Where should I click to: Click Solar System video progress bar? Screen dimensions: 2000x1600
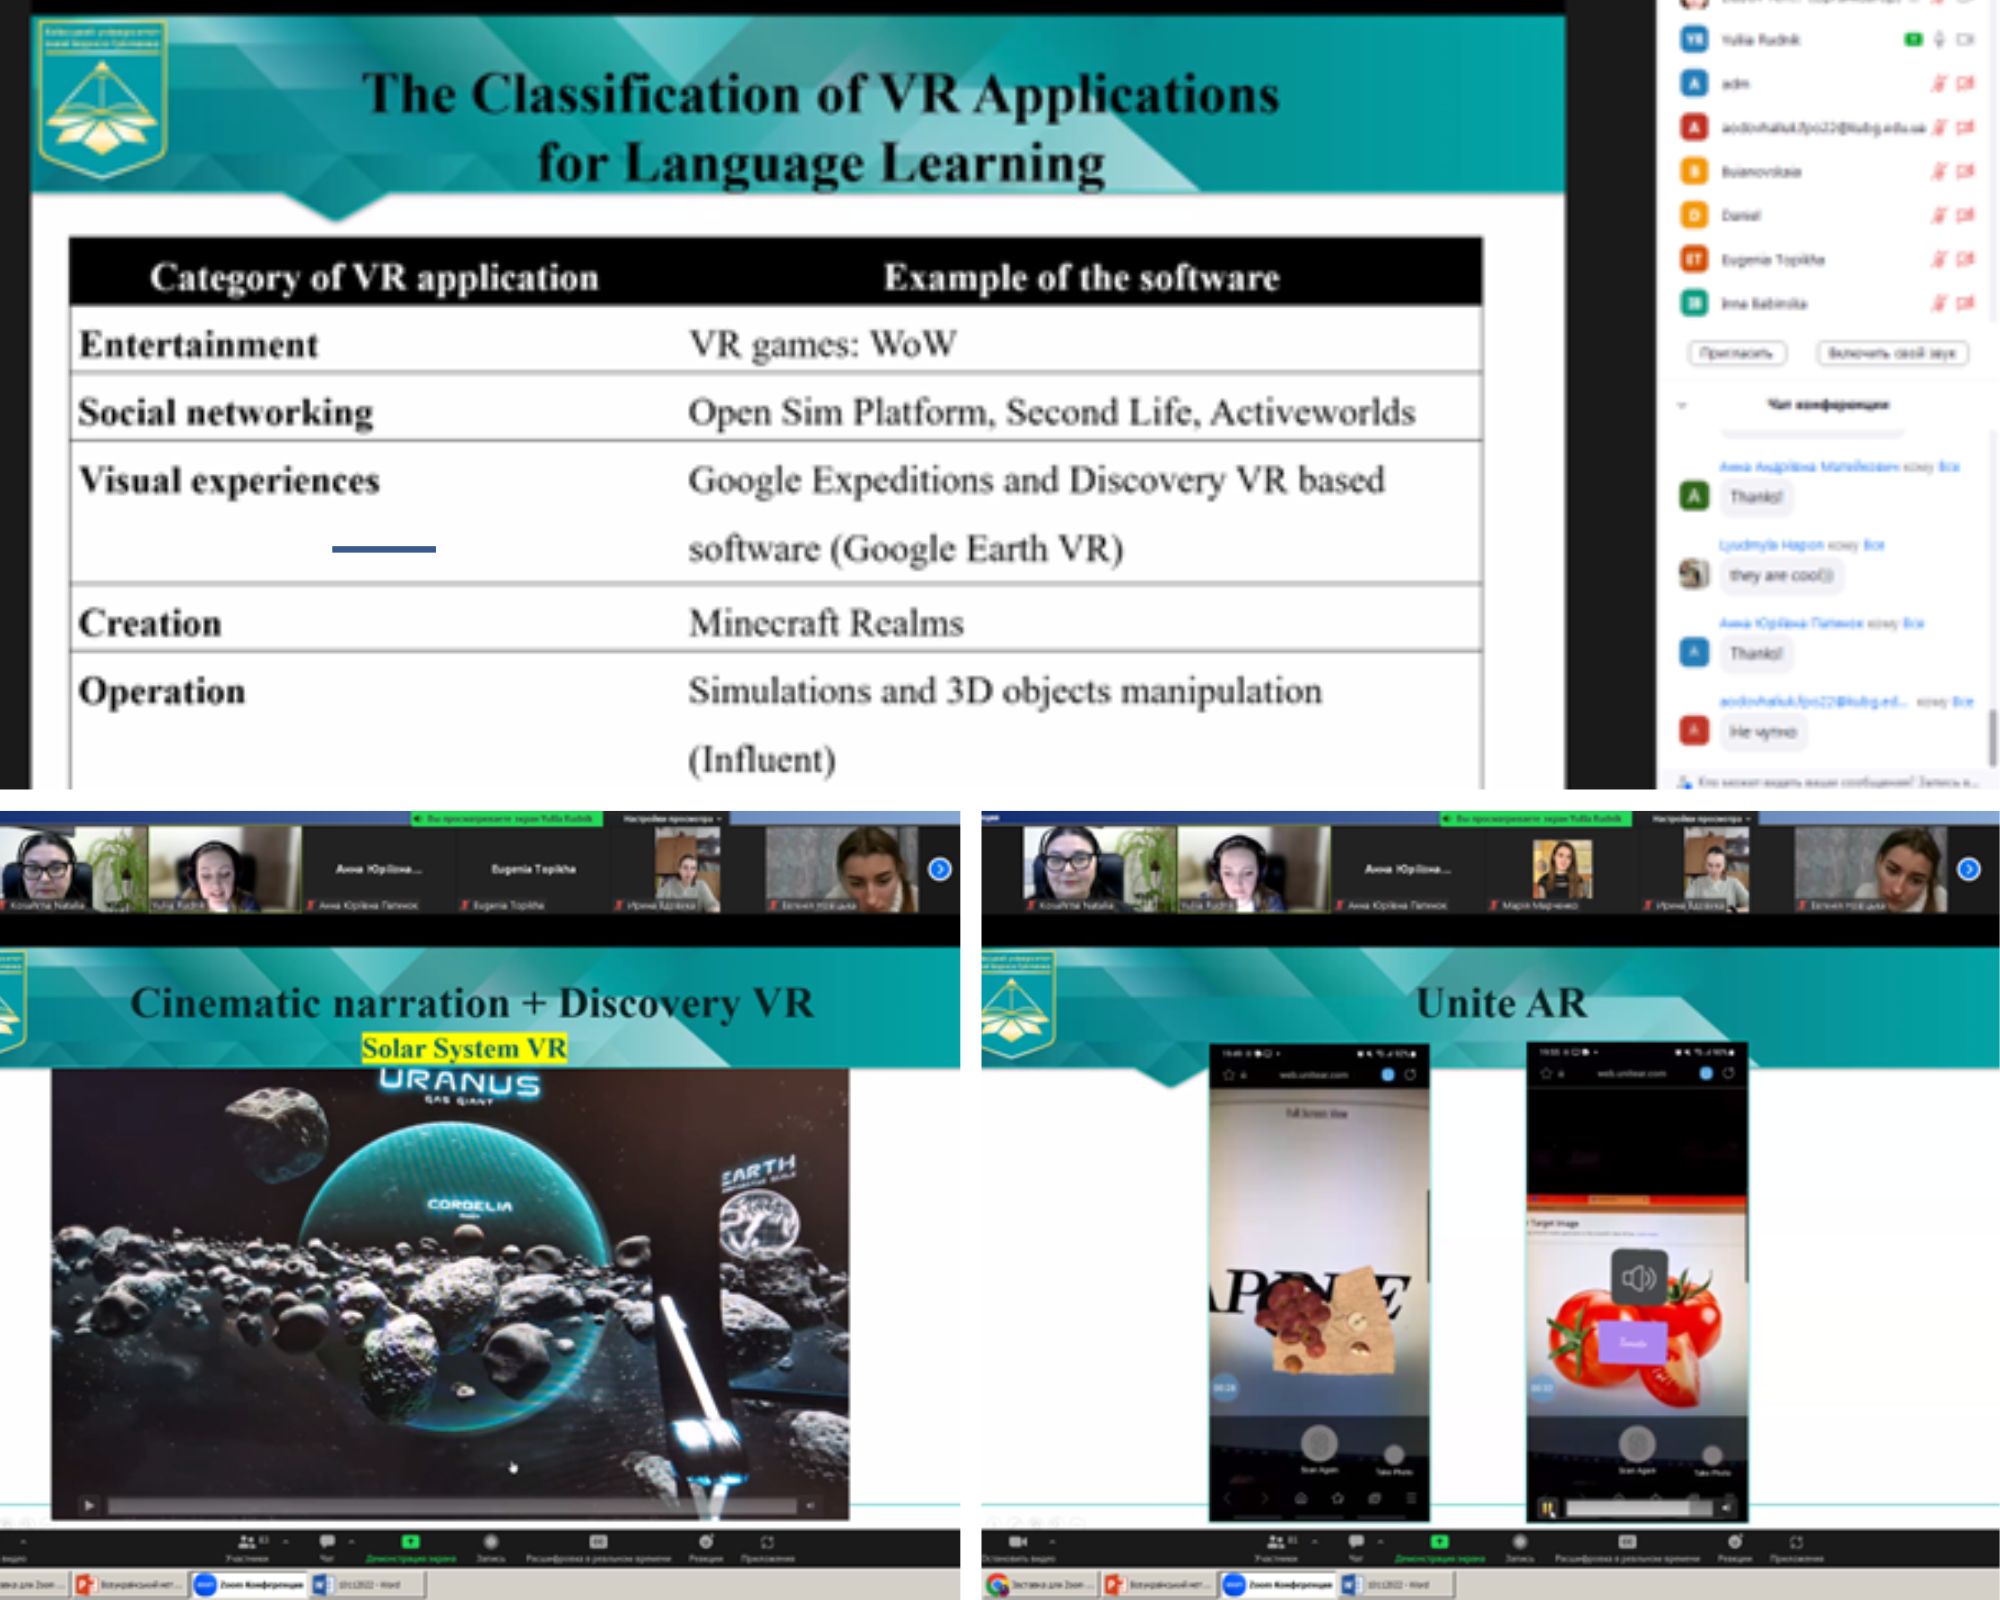(450, 1505)
